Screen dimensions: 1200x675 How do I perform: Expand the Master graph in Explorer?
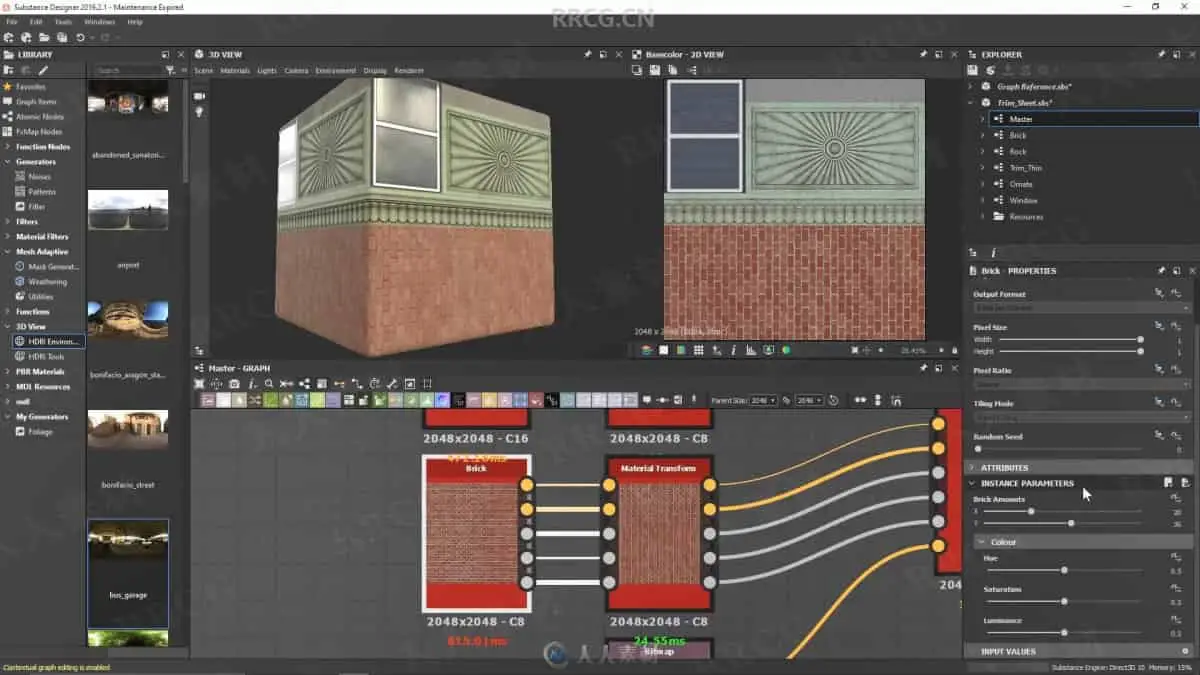pos(982,119)
